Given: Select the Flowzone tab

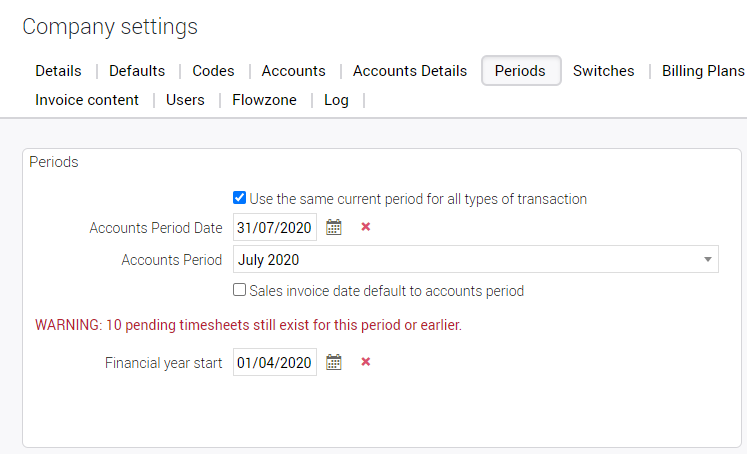Looking at the screenshot, I should pyautogui.click(x=264, y=100).
